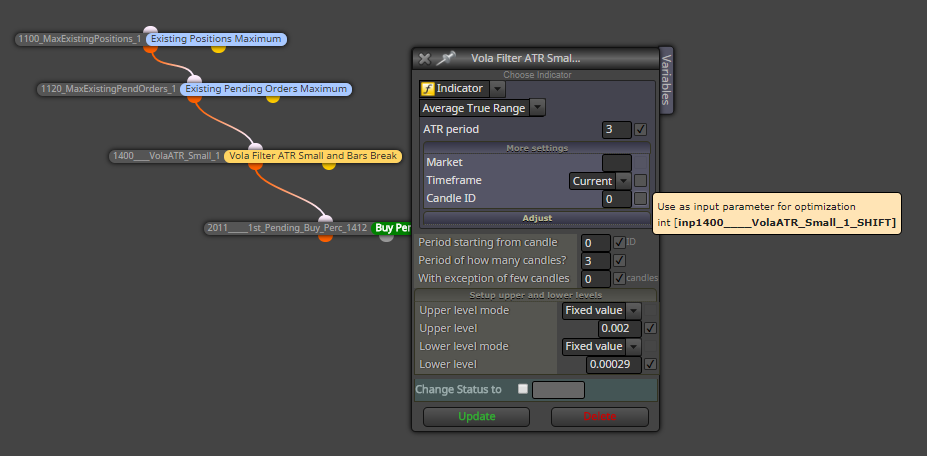Click input connector above Existing Positions Maximum block
The image size is (927, 456).
(151, 30)
